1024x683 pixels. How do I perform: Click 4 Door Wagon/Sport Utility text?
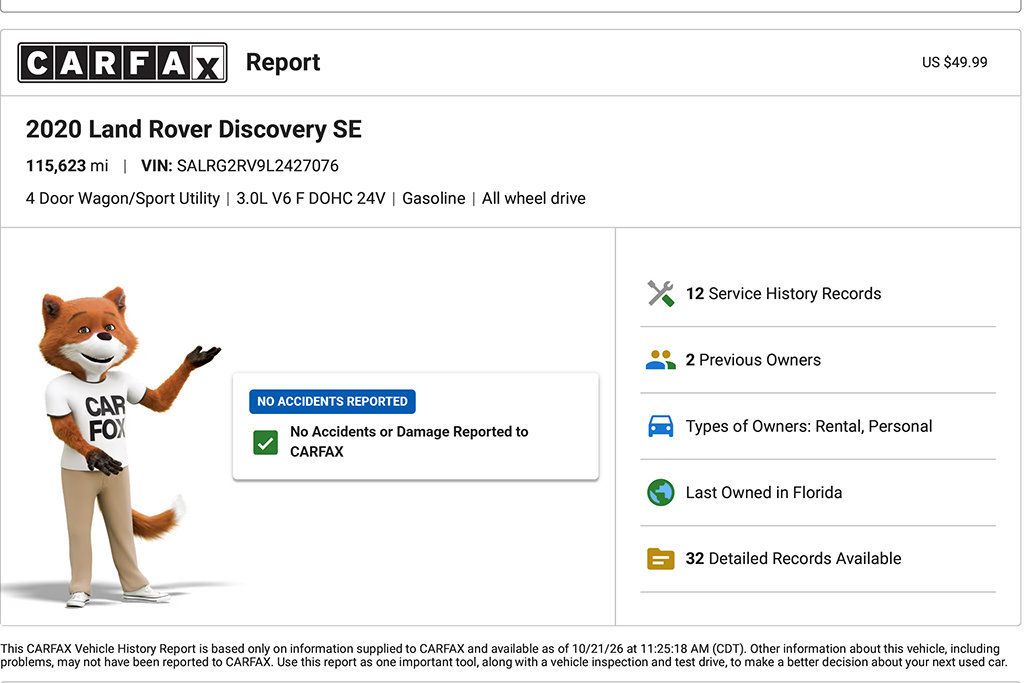tap(123, 199)
